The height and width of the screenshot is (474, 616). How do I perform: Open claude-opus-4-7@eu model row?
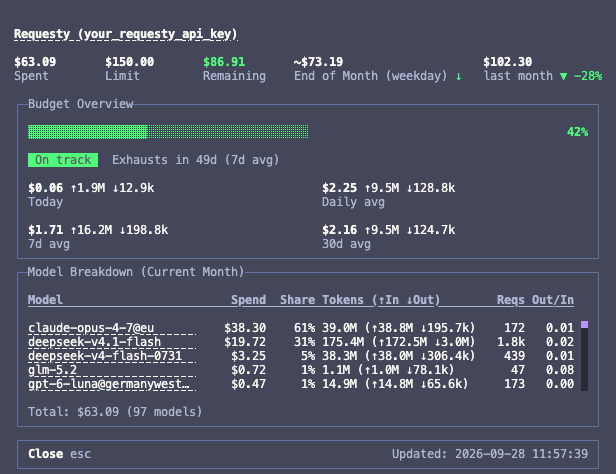[x=112, y=328]
